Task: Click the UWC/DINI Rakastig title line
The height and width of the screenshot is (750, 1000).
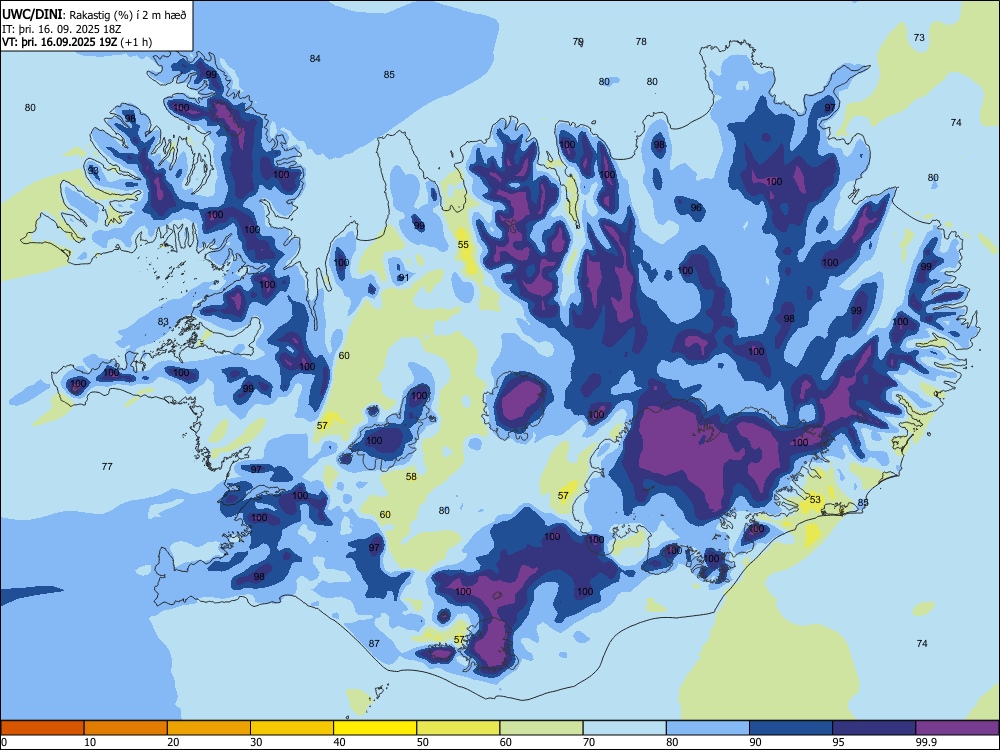Action: click(x=94, y=15)
